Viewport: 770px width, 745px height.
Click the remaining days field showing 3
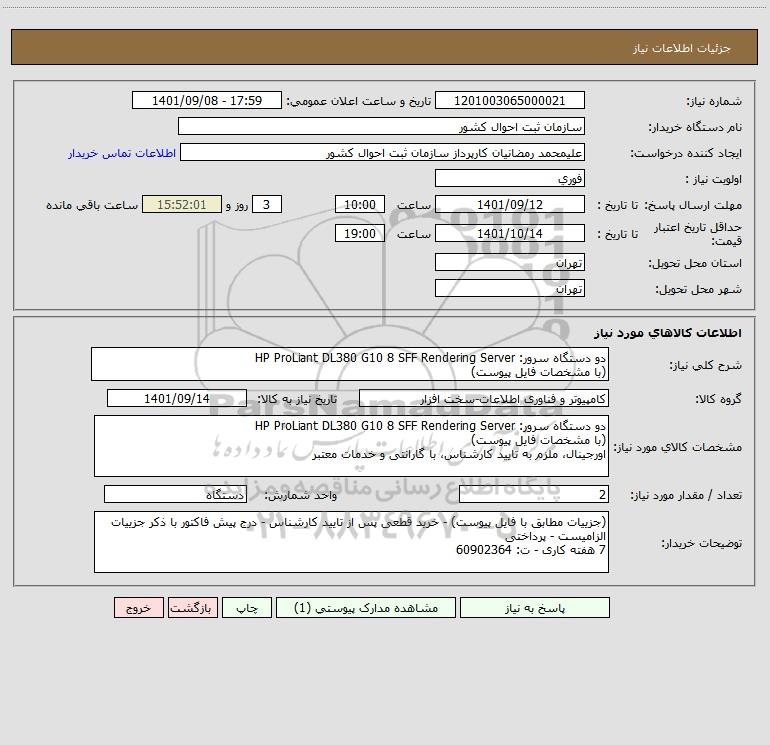(267, 204)
